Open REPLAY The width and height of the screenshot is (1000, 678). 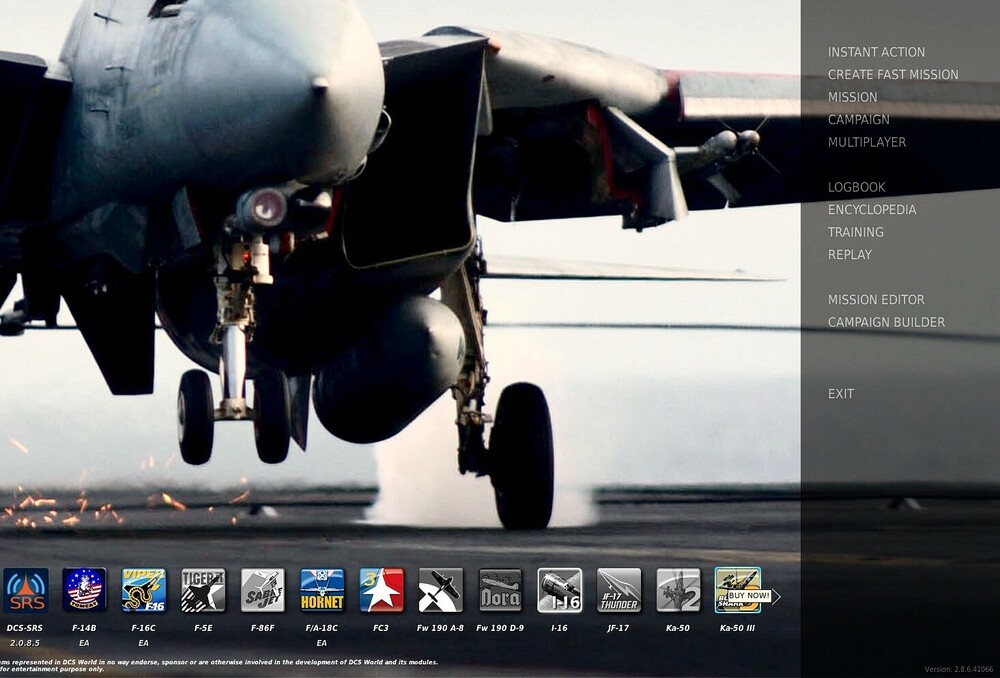pos(849,254)
